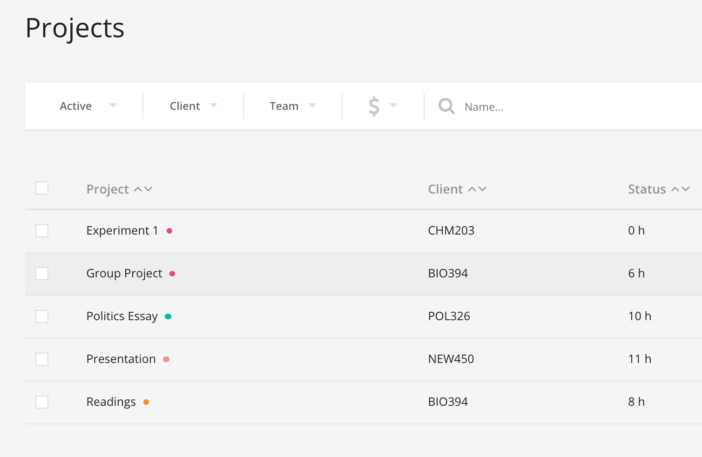The width and height of the screenshot is (702, 457).
Task: Click the Project column sort arrows
Action: (x=143, y=189)
